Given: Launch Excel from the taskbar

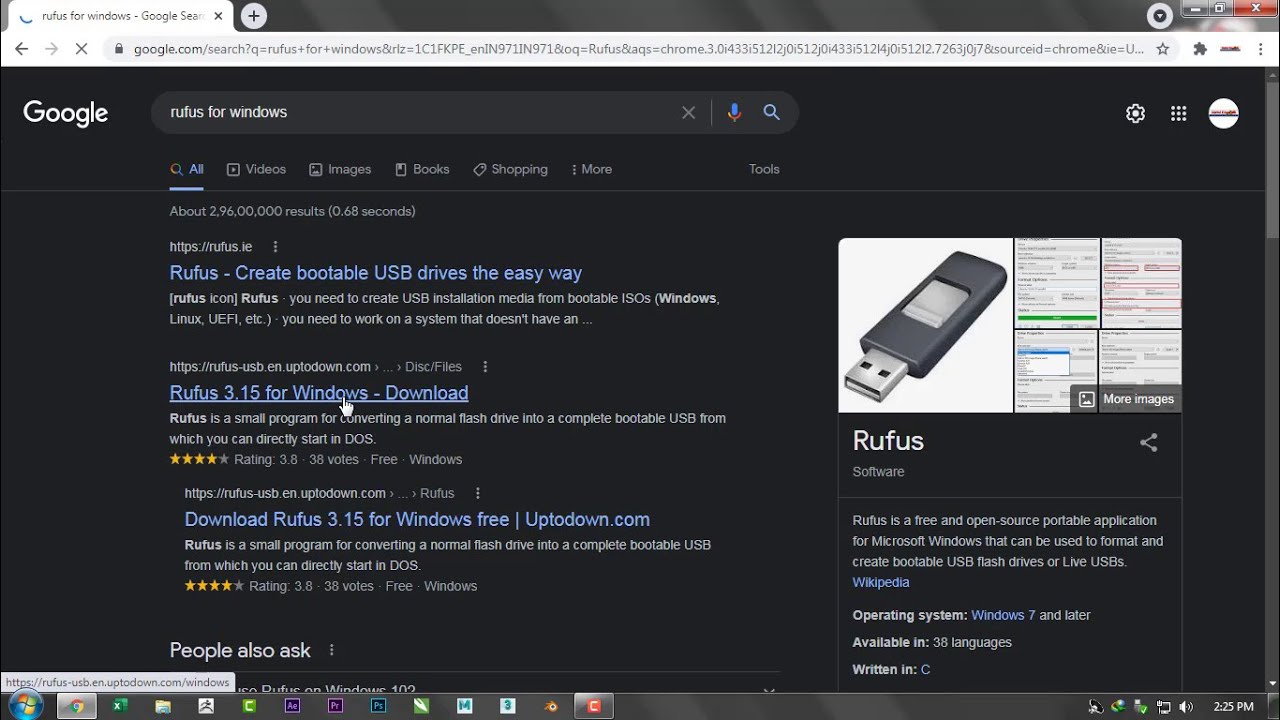Looking at the screenshot, I should pyautogui.click(x=120, y=706).
